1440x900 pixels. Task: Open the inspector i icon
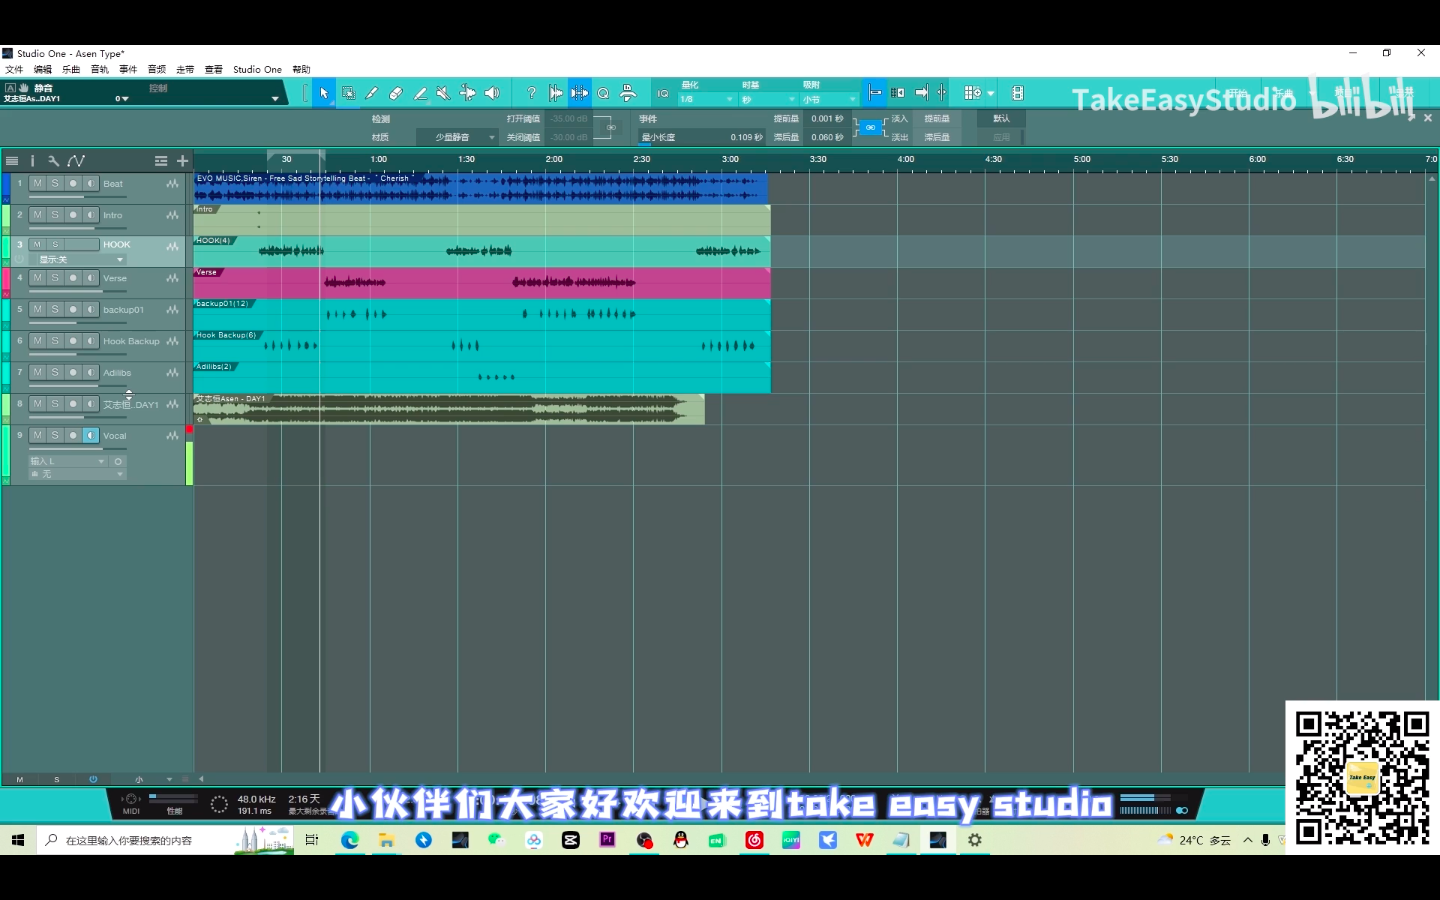(x=32, y=161)
